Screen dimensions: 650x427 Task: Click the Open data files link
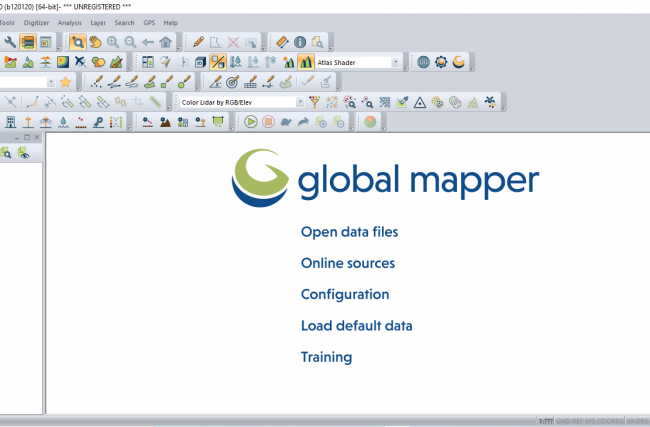point(349,232)
